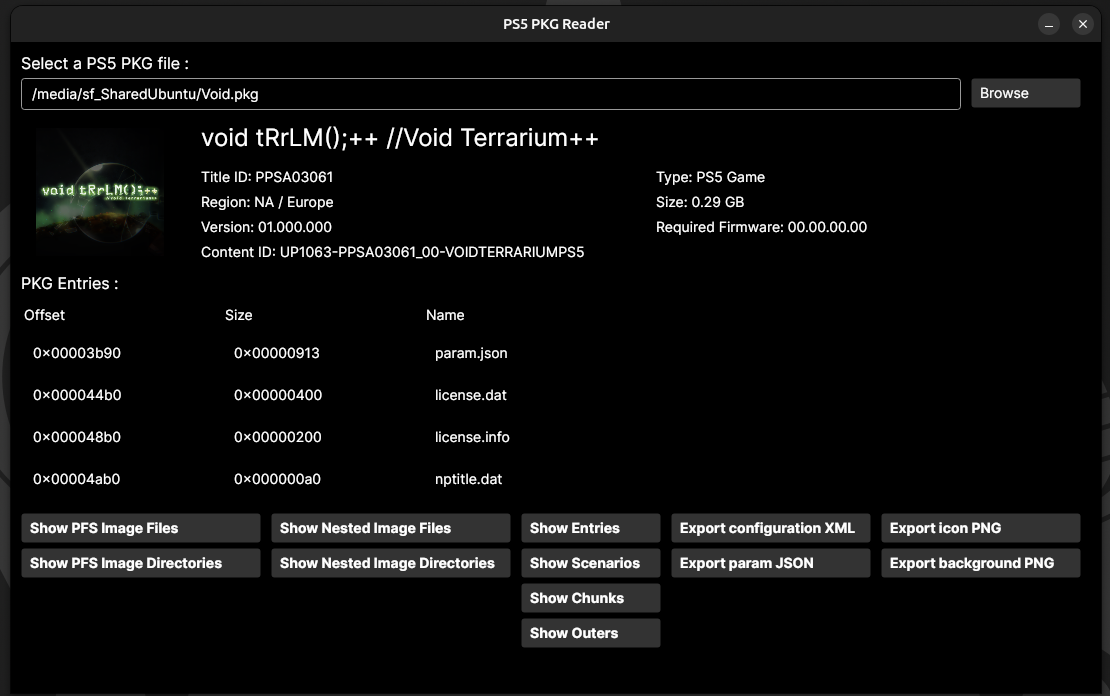
Task: Click the Show Entries button
Action: pos(590,528)
